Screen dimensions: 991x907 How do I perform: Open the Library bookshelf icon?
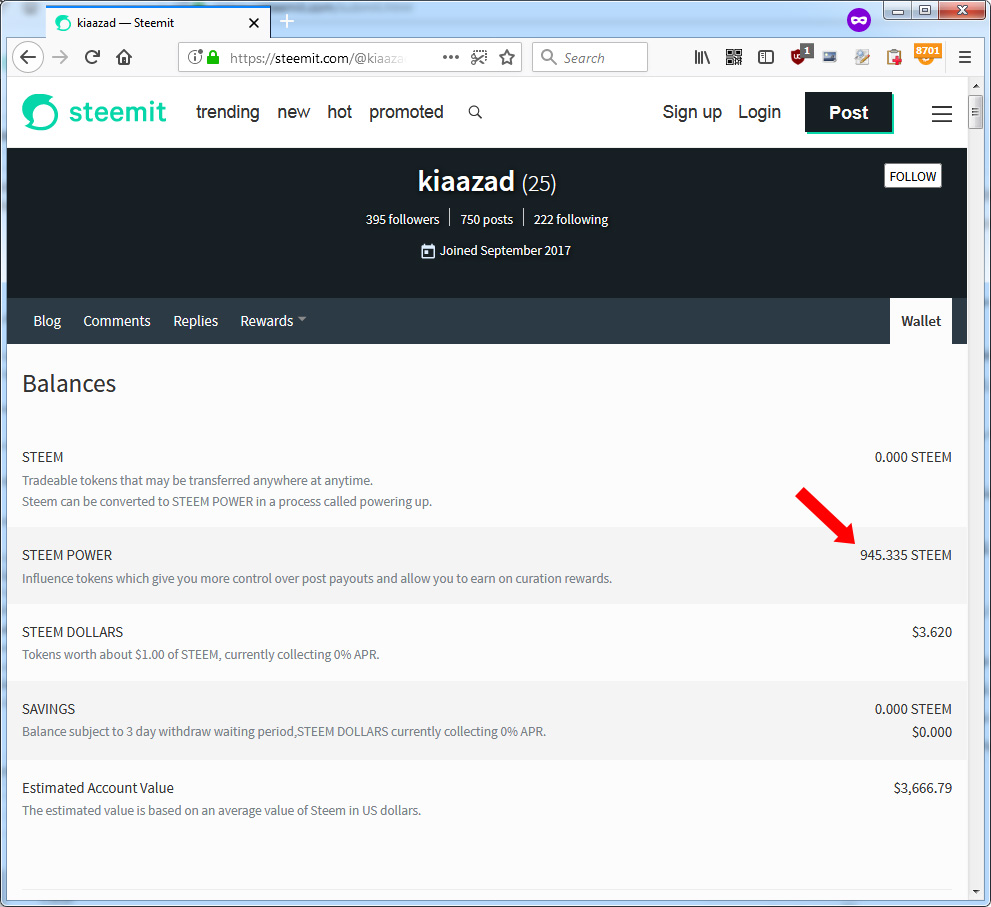(702, 58)
